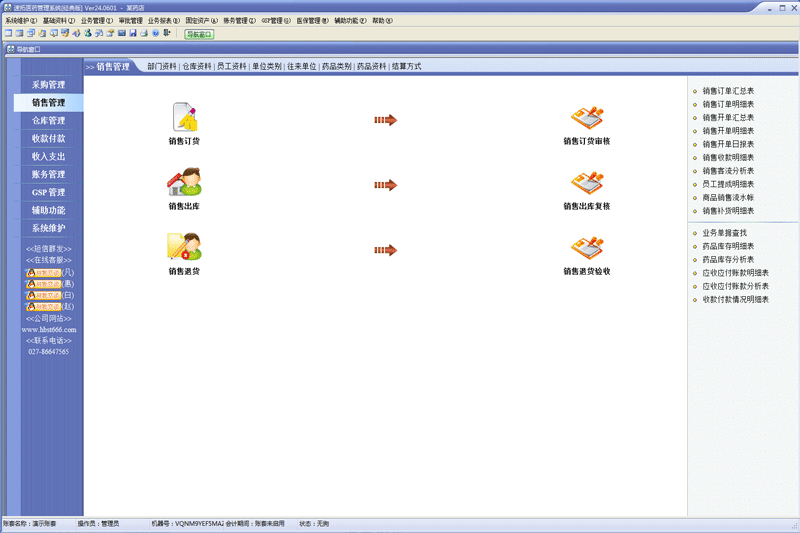Screen dimensions: 800x533
Task: Click the 往来单位 link
Action: point(302,66)
